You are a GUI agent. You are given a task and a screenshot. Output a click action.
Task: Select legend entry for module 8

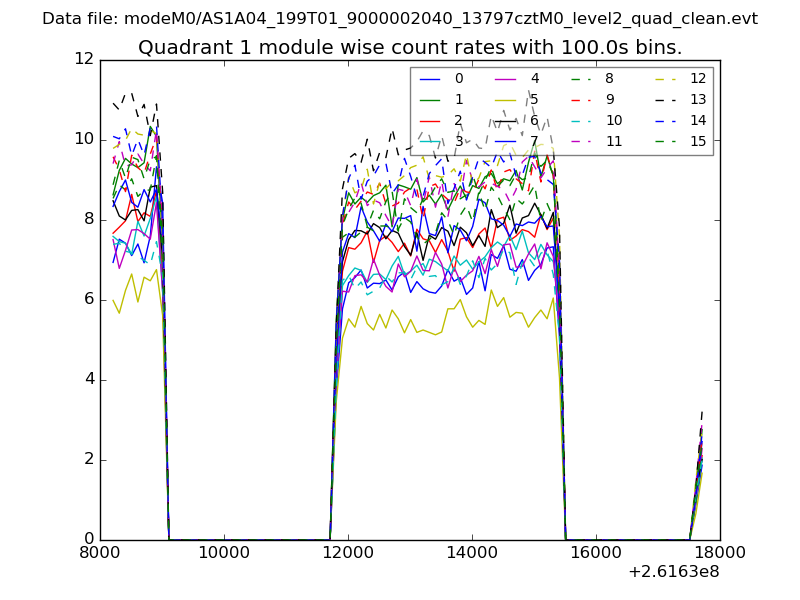(609, 79)
